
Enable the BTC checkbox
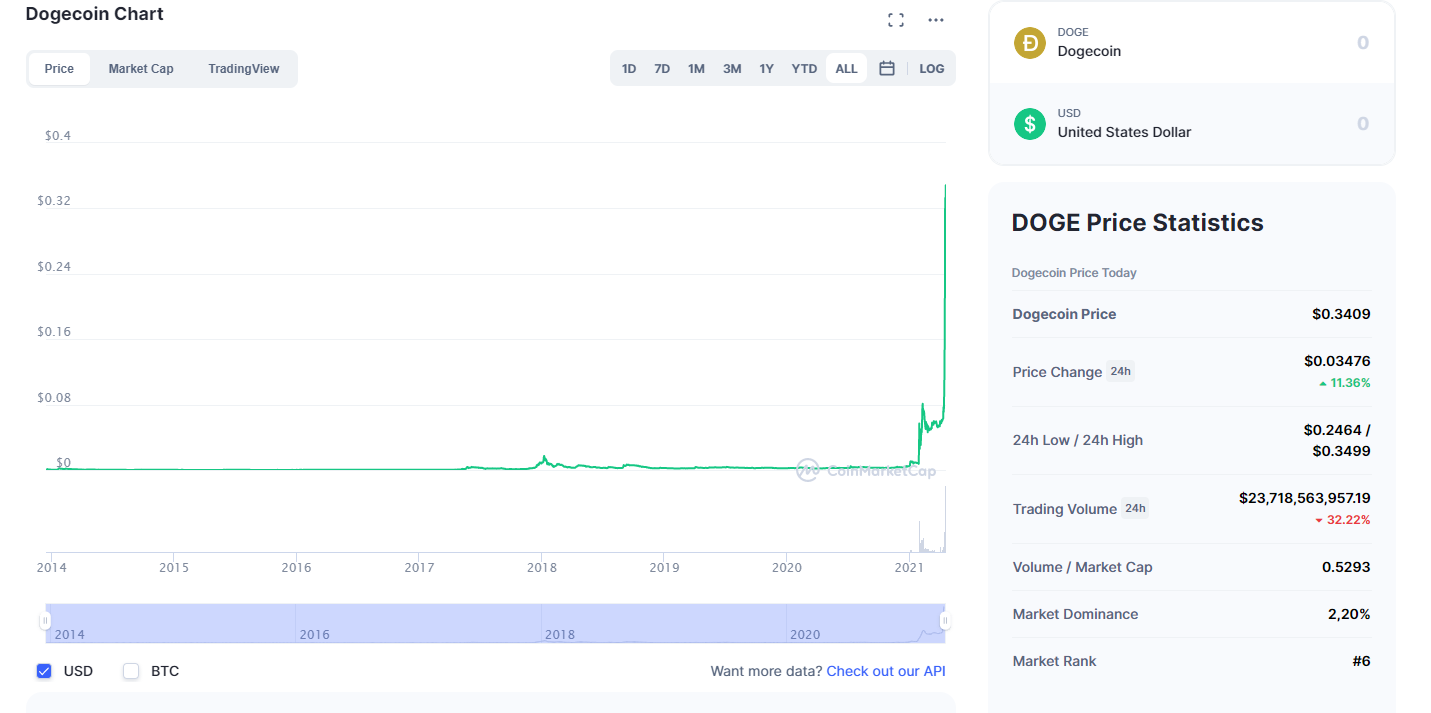[131, 671]
